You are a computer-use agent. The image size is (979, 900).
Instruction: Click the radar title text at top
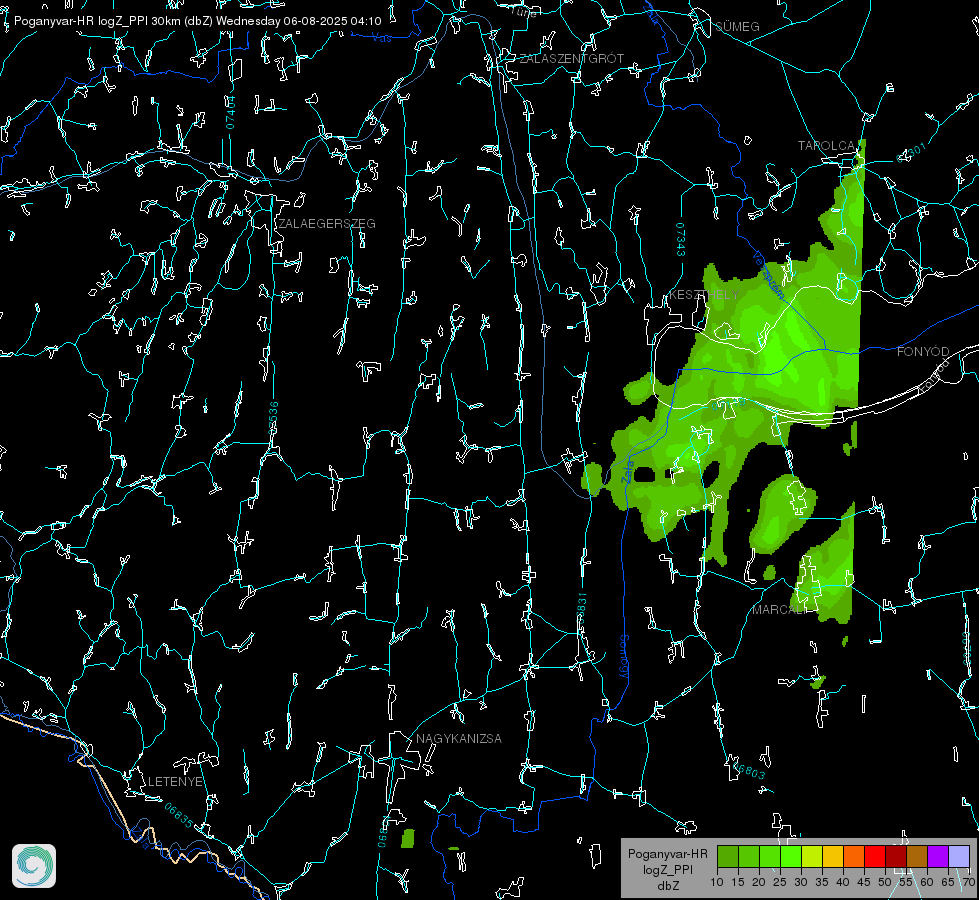click(197, 21)
